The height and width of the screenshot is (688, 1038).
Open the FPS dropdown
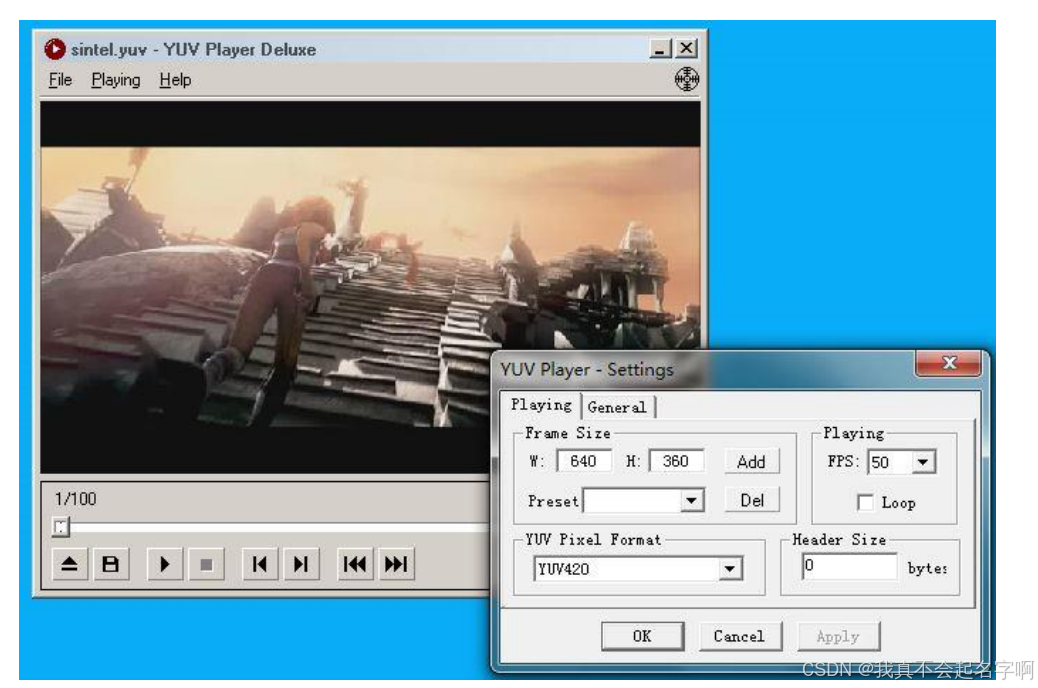[x=923, y=462]
